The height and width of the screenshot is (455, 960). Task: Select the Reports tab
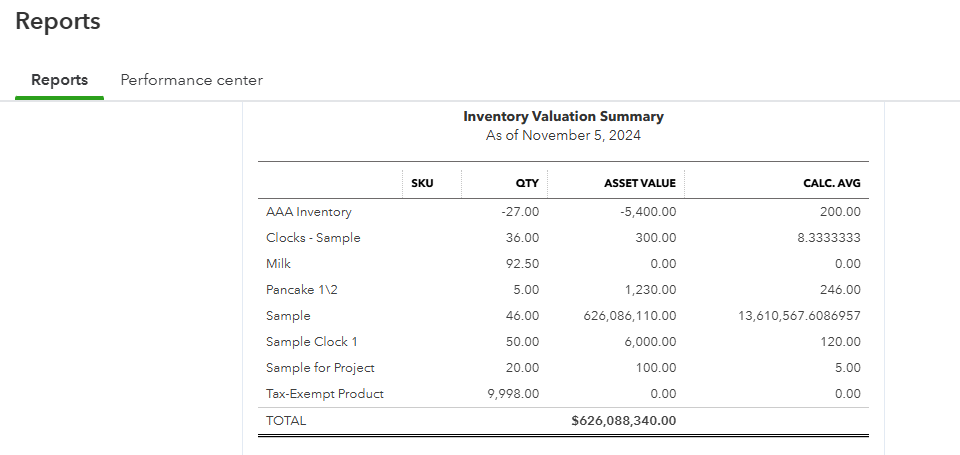pos(59,80)
